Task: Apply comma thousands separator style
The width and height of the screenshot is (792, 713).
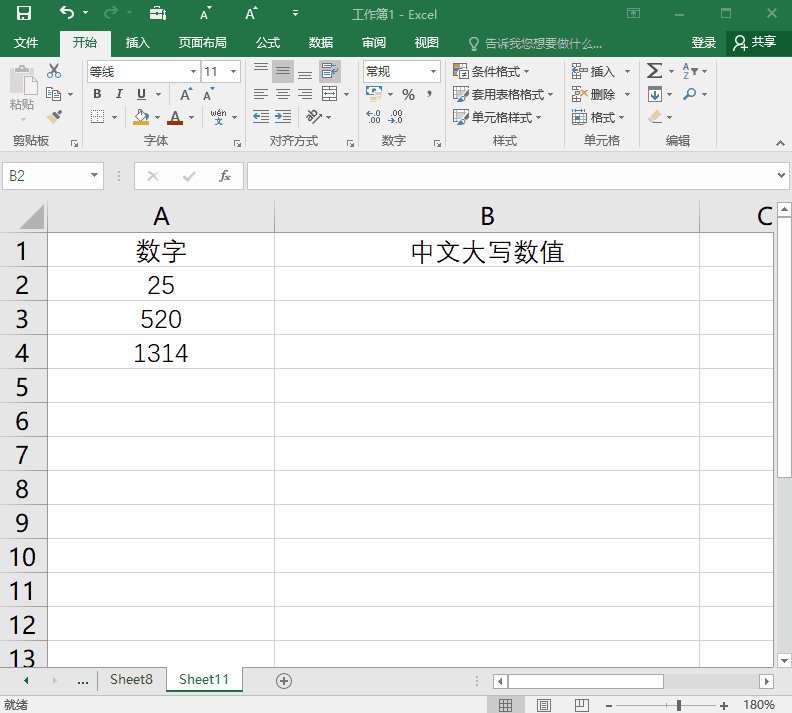Action: coord(429,94)
